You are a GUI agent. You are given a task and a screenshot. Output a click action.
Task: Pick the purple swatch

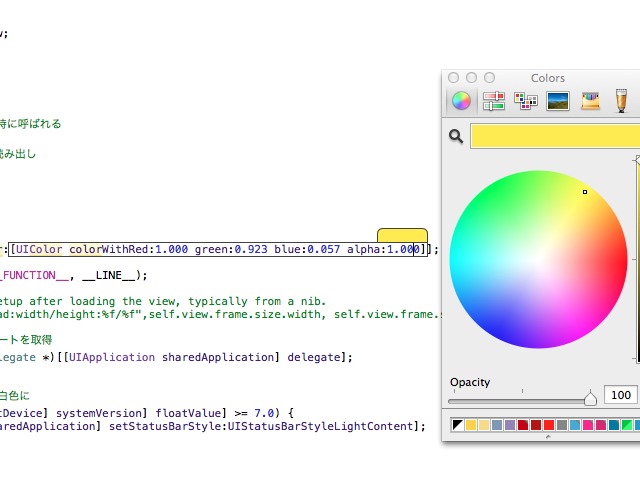[510, 425]
